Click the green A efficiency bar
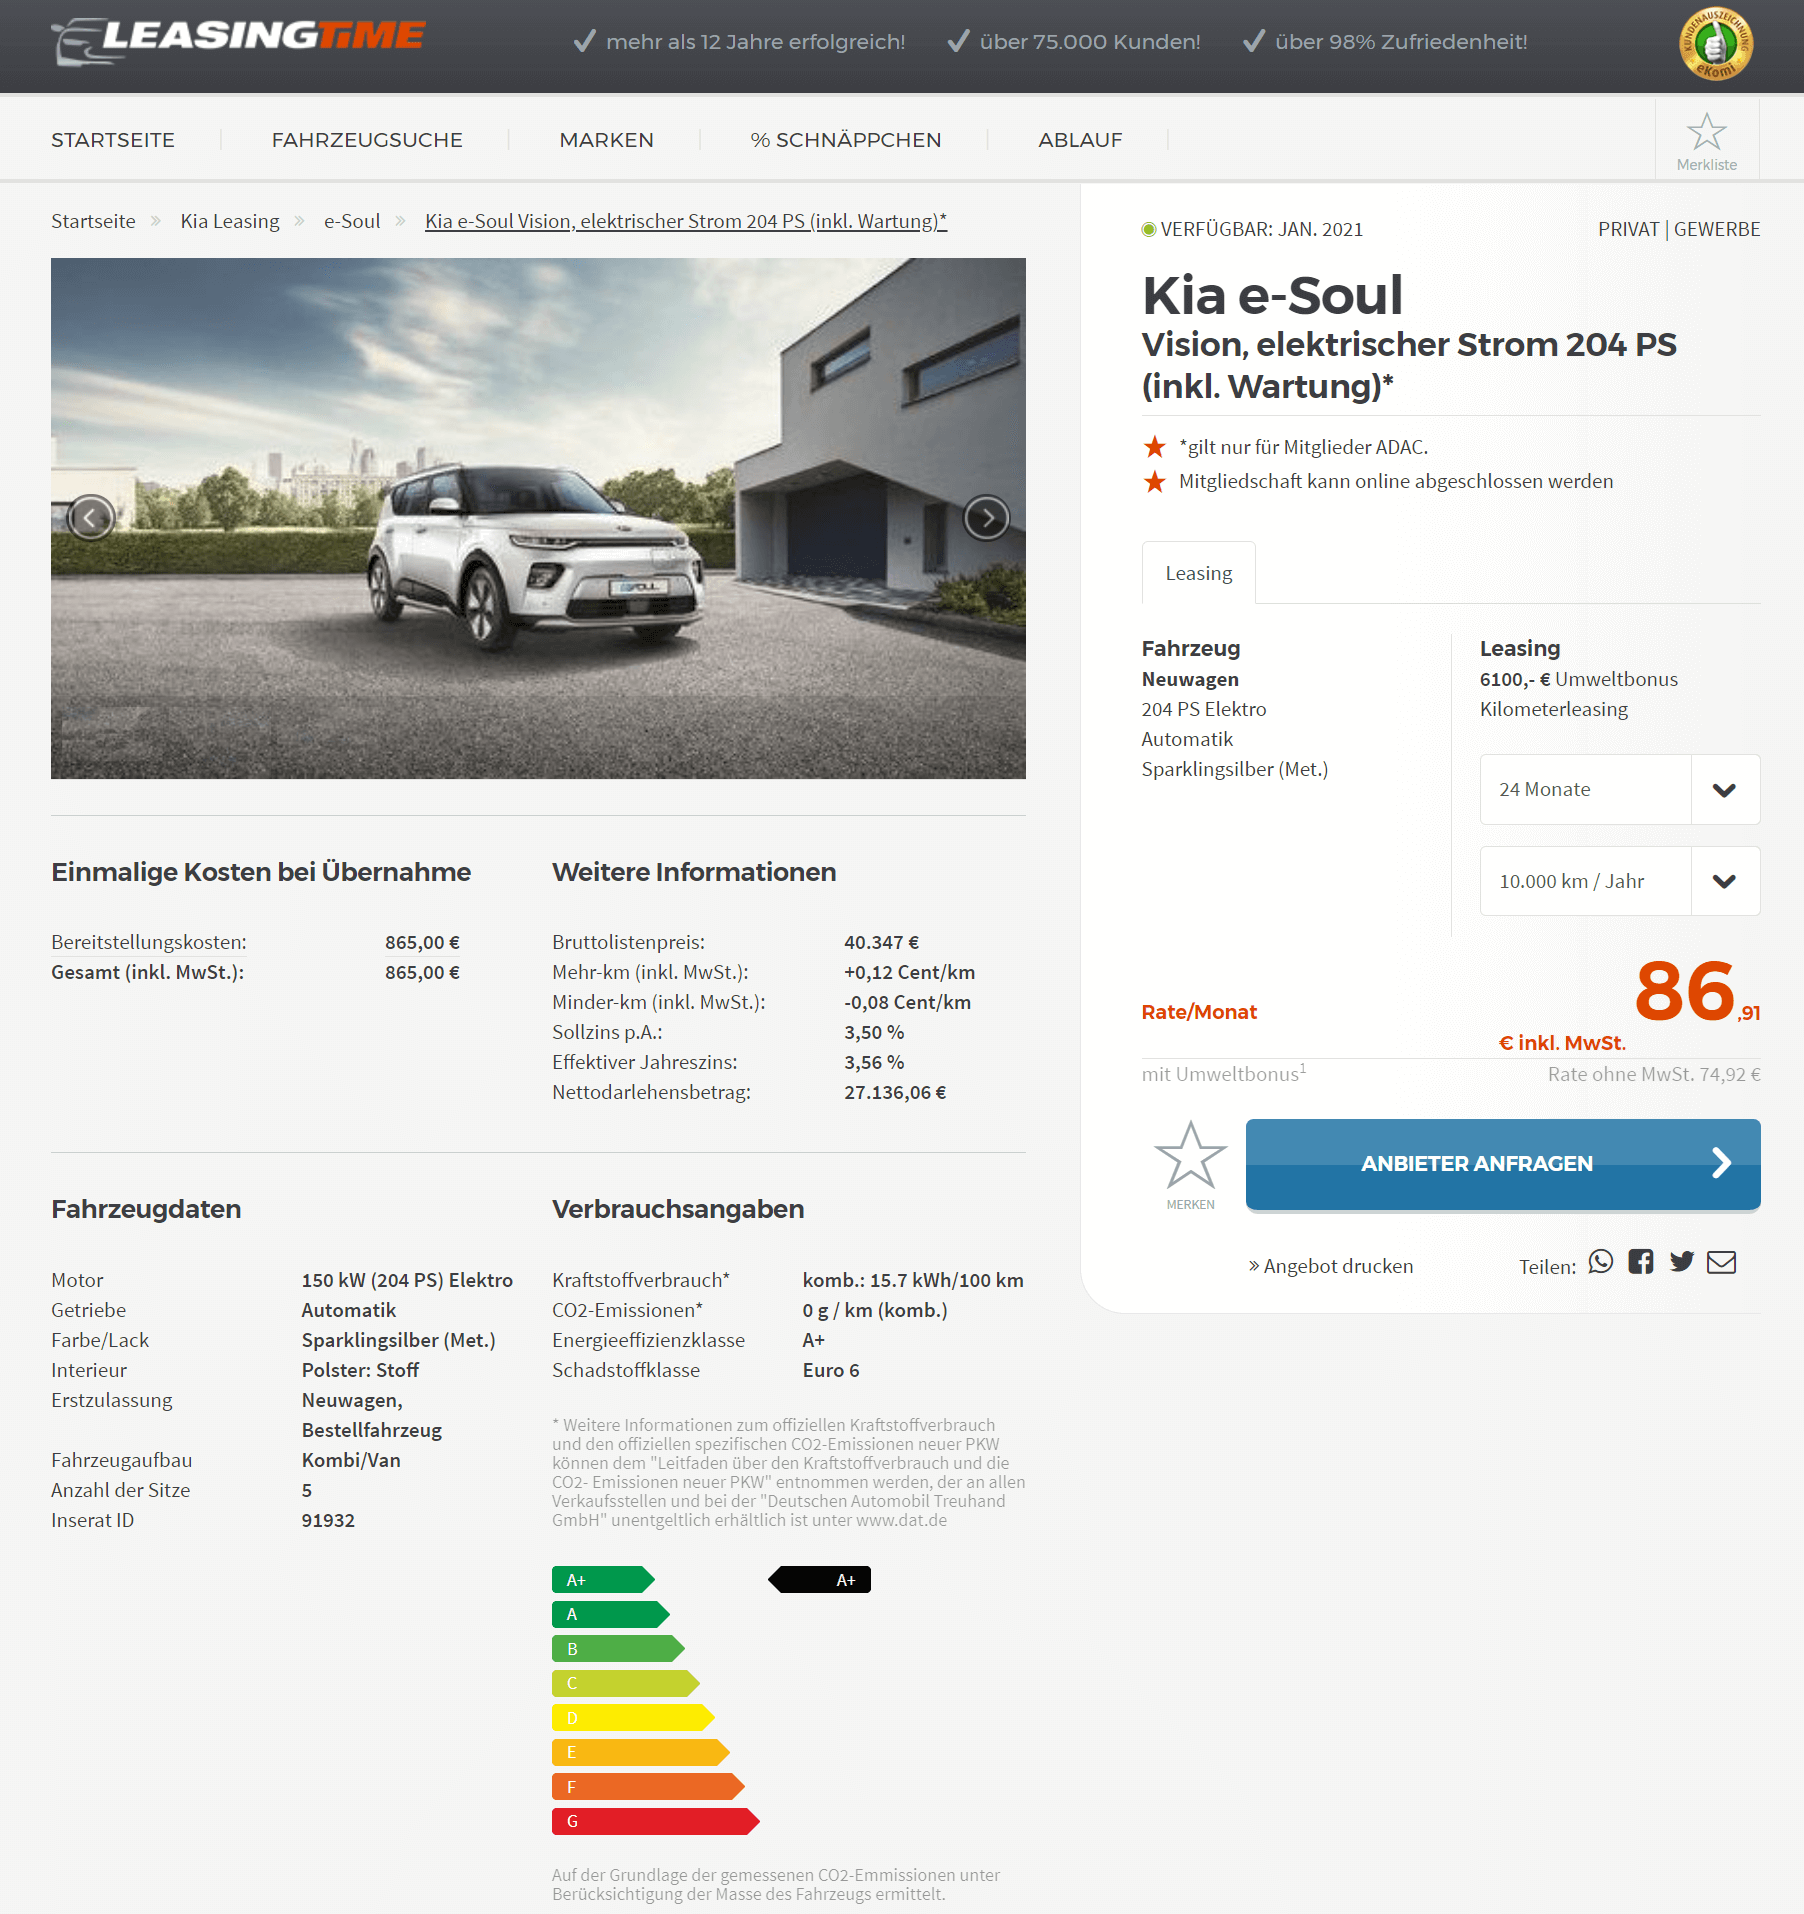The width and height of the screenshot is (1804, 1914). click(x=610, y=1614)
